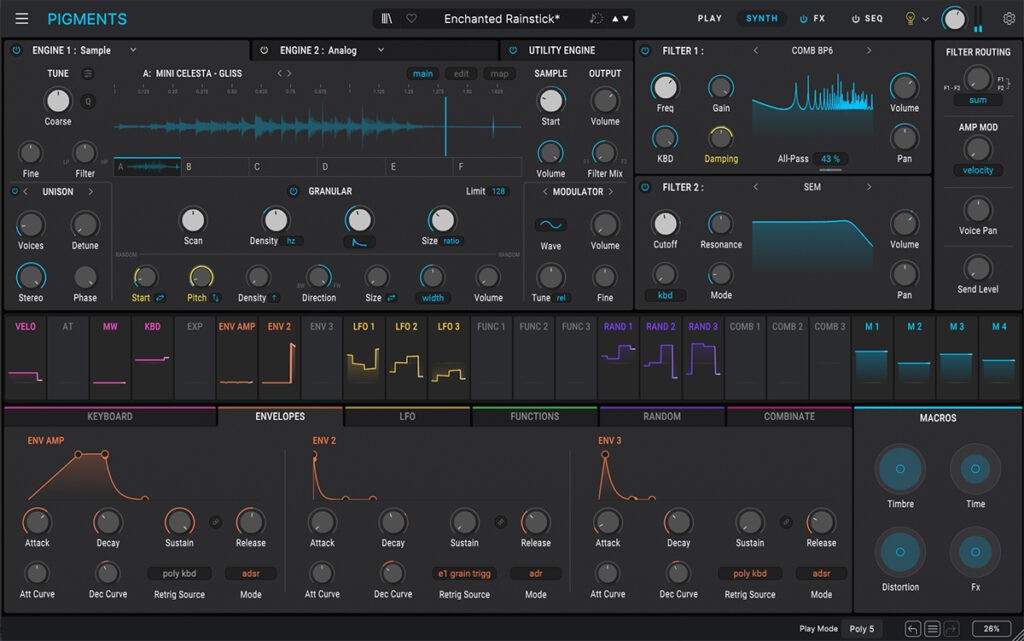Click the random Start mode icon

[x=160, y=298]
